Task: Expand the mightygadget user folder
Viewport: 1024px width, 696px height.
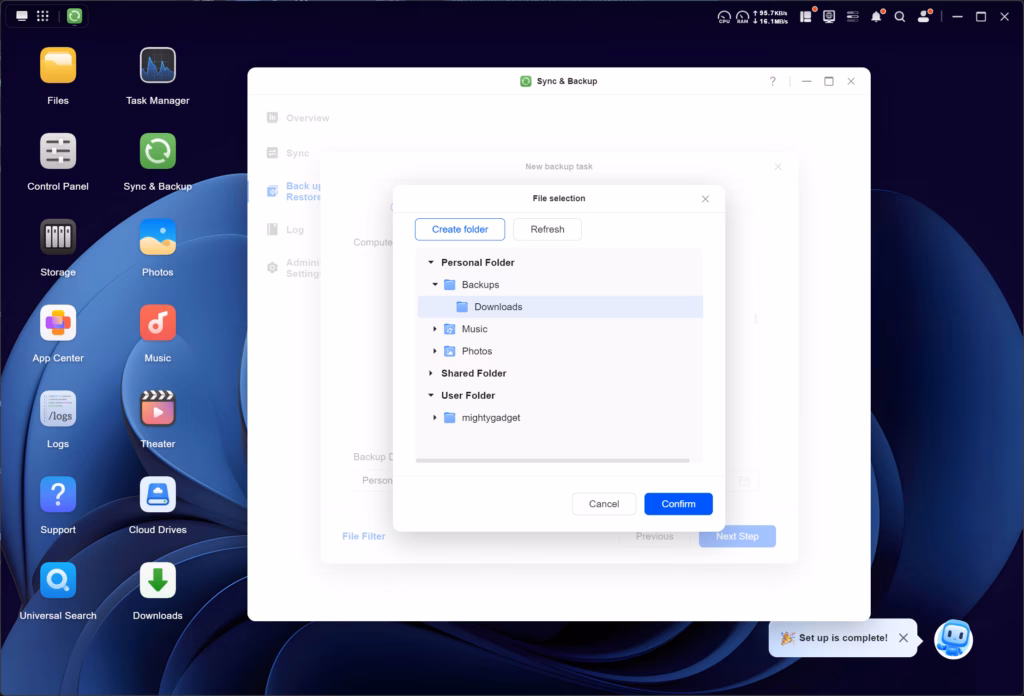Action: click(434, 417)
